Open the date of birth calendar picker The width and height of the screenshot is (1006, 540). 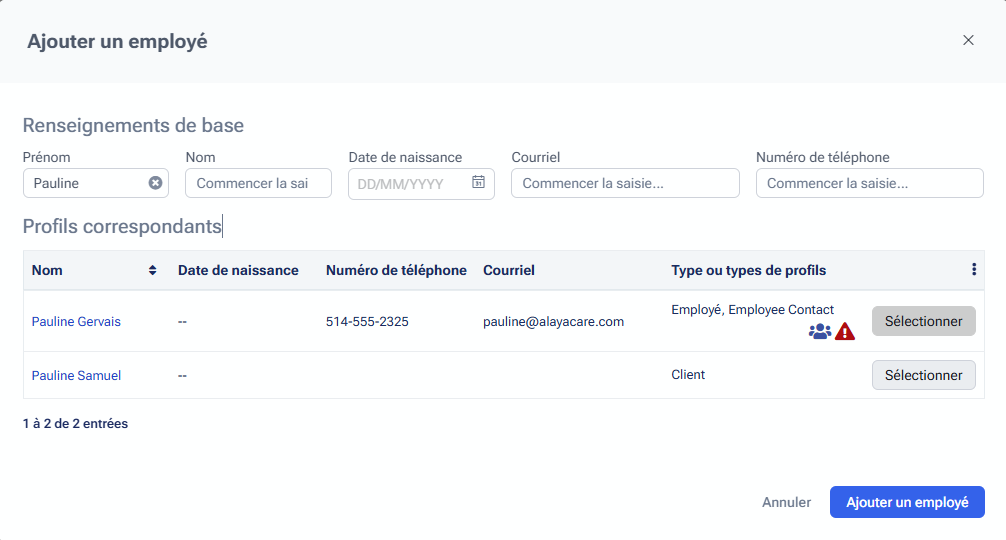click(478, 183)
